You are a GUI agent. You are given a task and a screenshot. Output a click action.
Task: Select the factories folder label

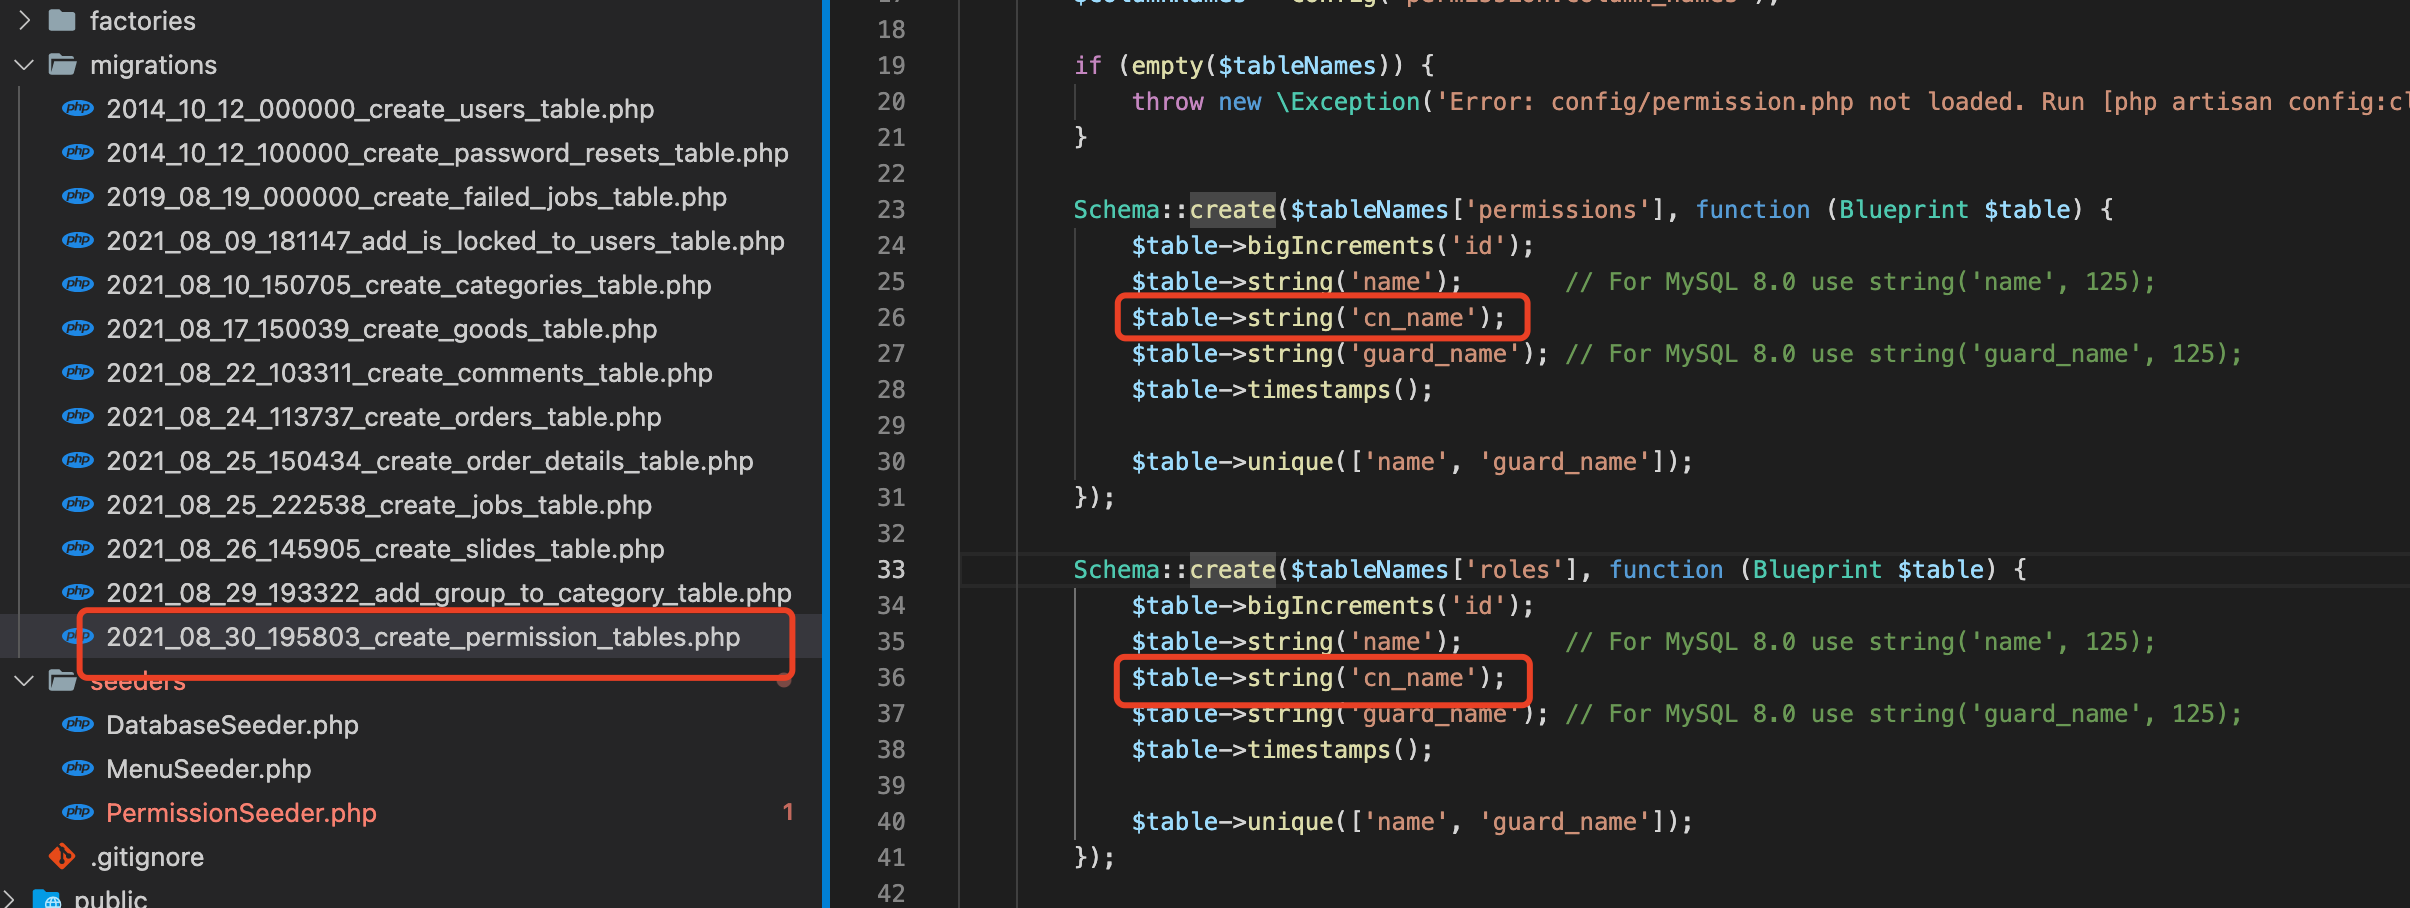(x=142, y=20)
